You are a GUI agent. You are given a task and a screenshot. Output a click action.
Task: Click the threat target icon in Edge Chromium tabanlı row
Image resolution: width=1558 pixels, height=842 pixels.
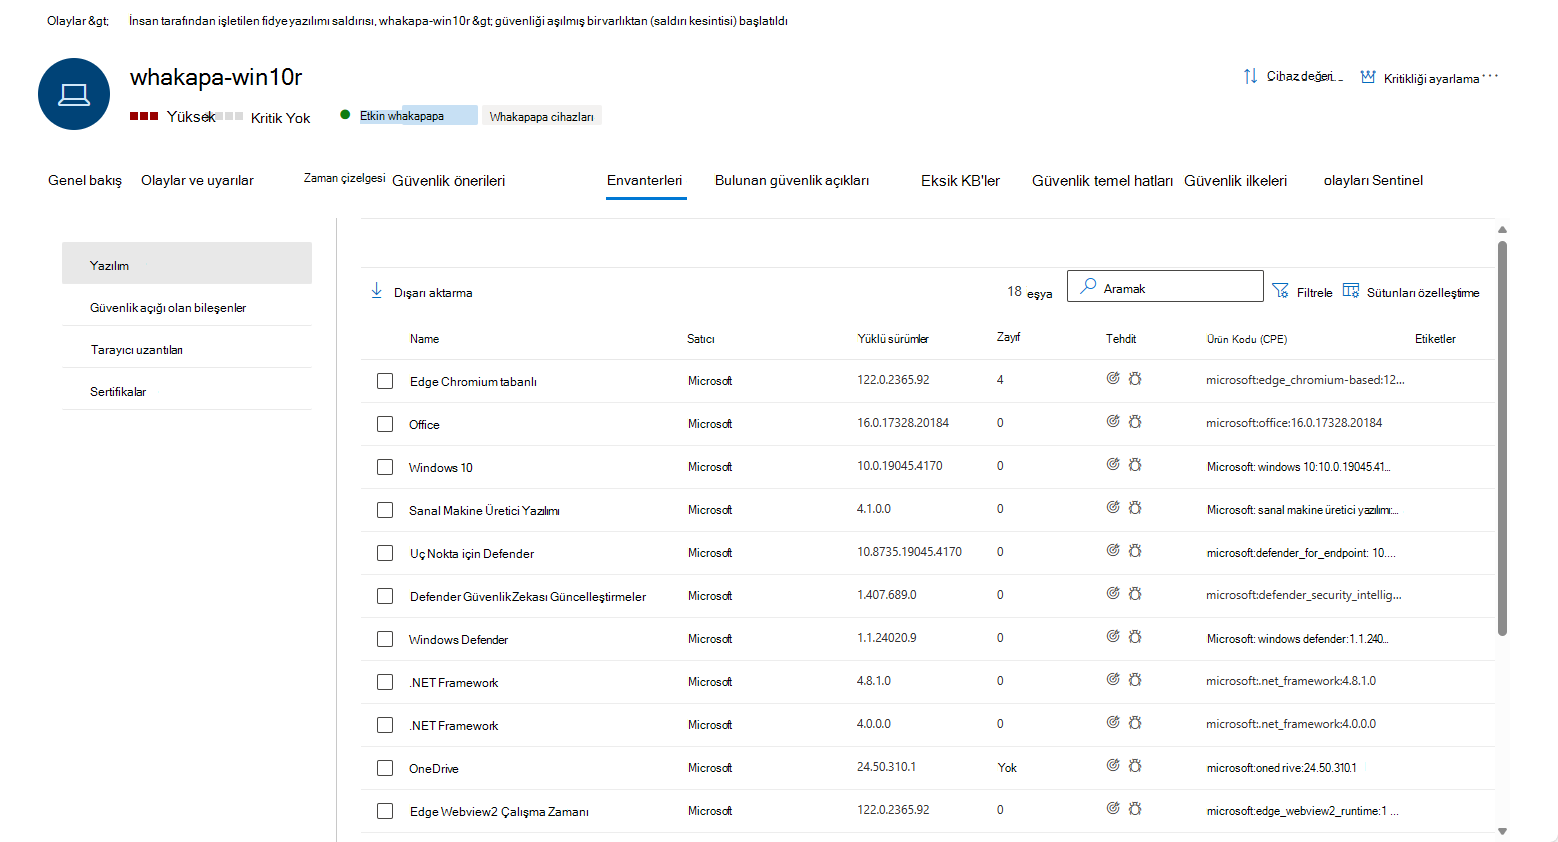[1113, 378]
